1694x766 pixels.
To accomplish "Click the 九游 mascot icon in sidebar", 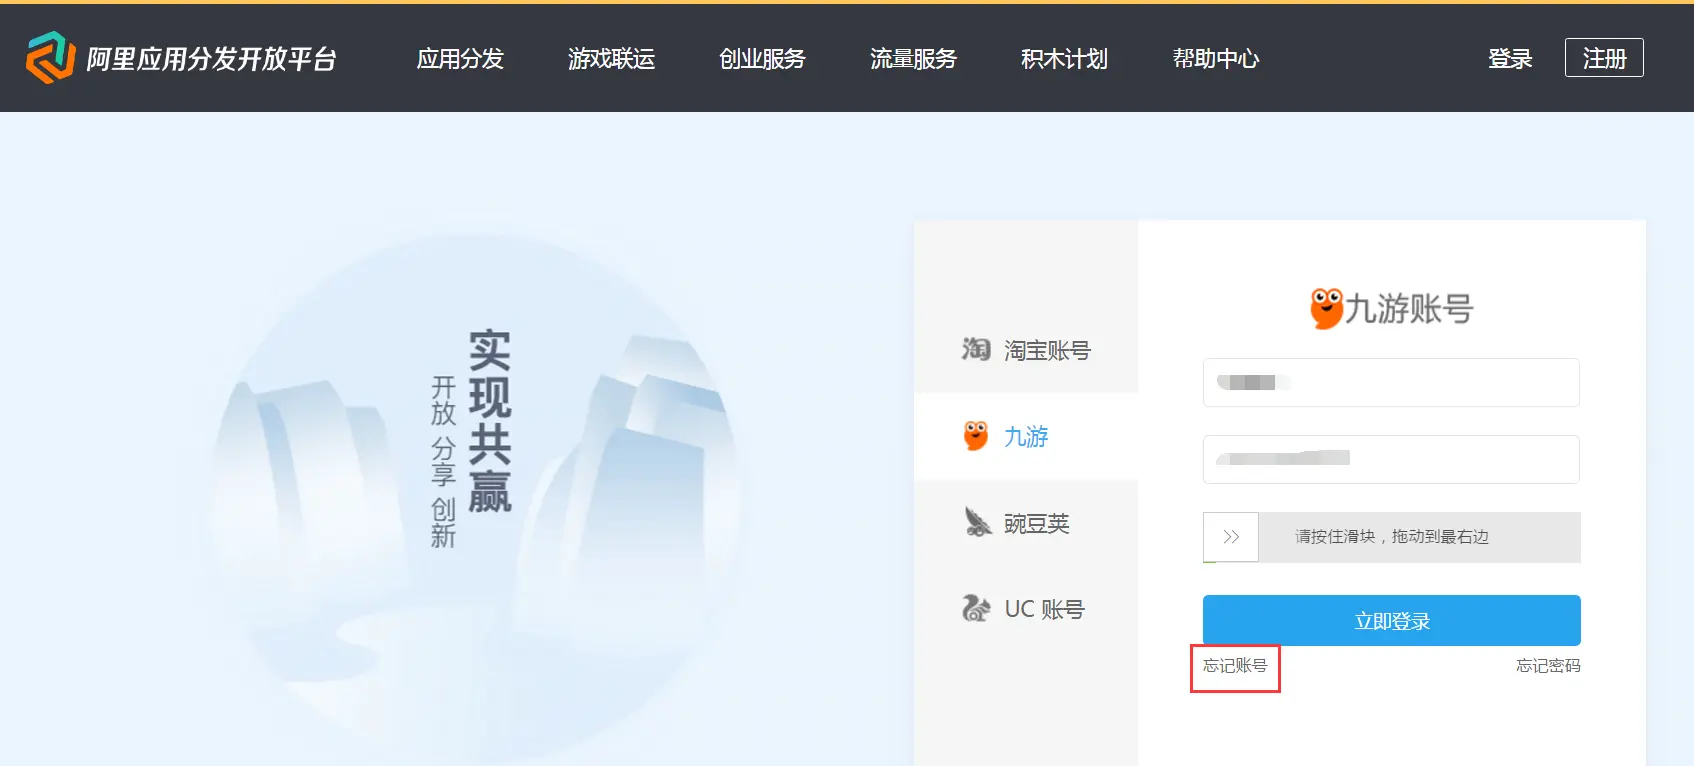I will 976,436.
